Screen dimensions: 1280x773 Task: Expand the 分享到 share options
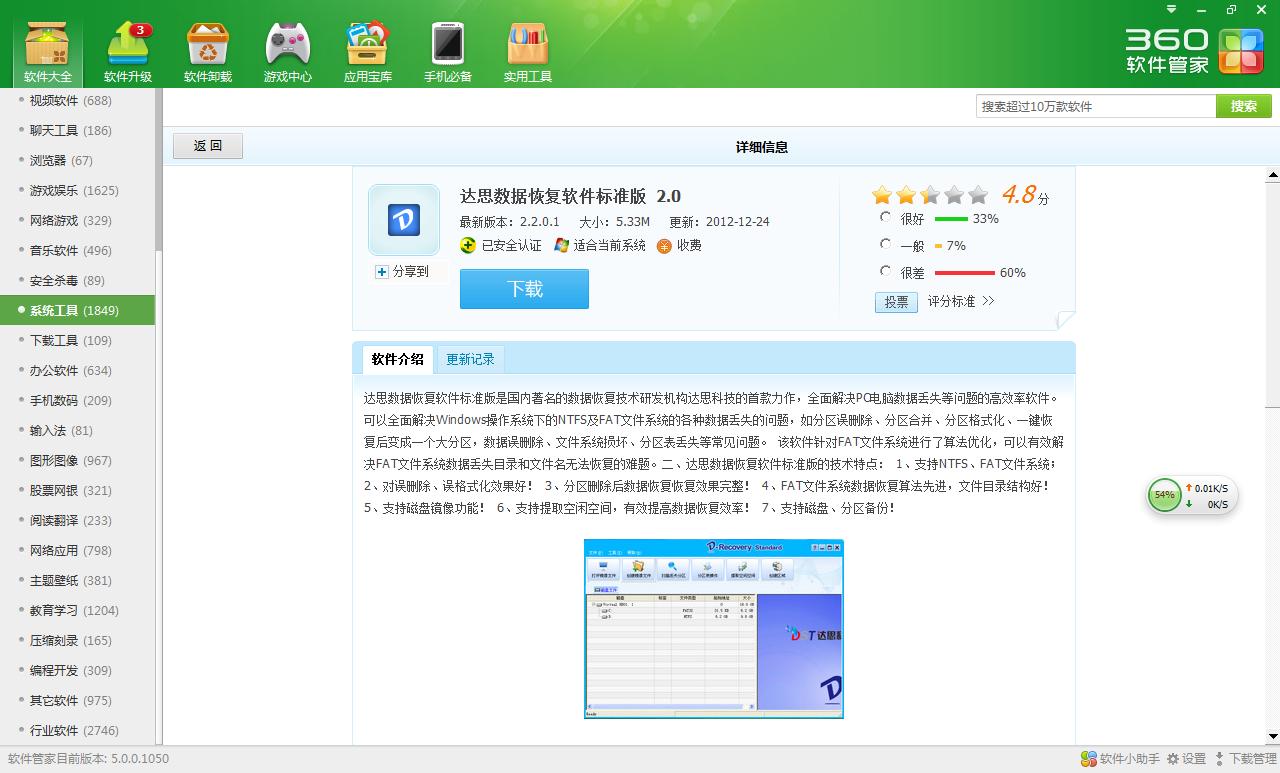point(400,272)
